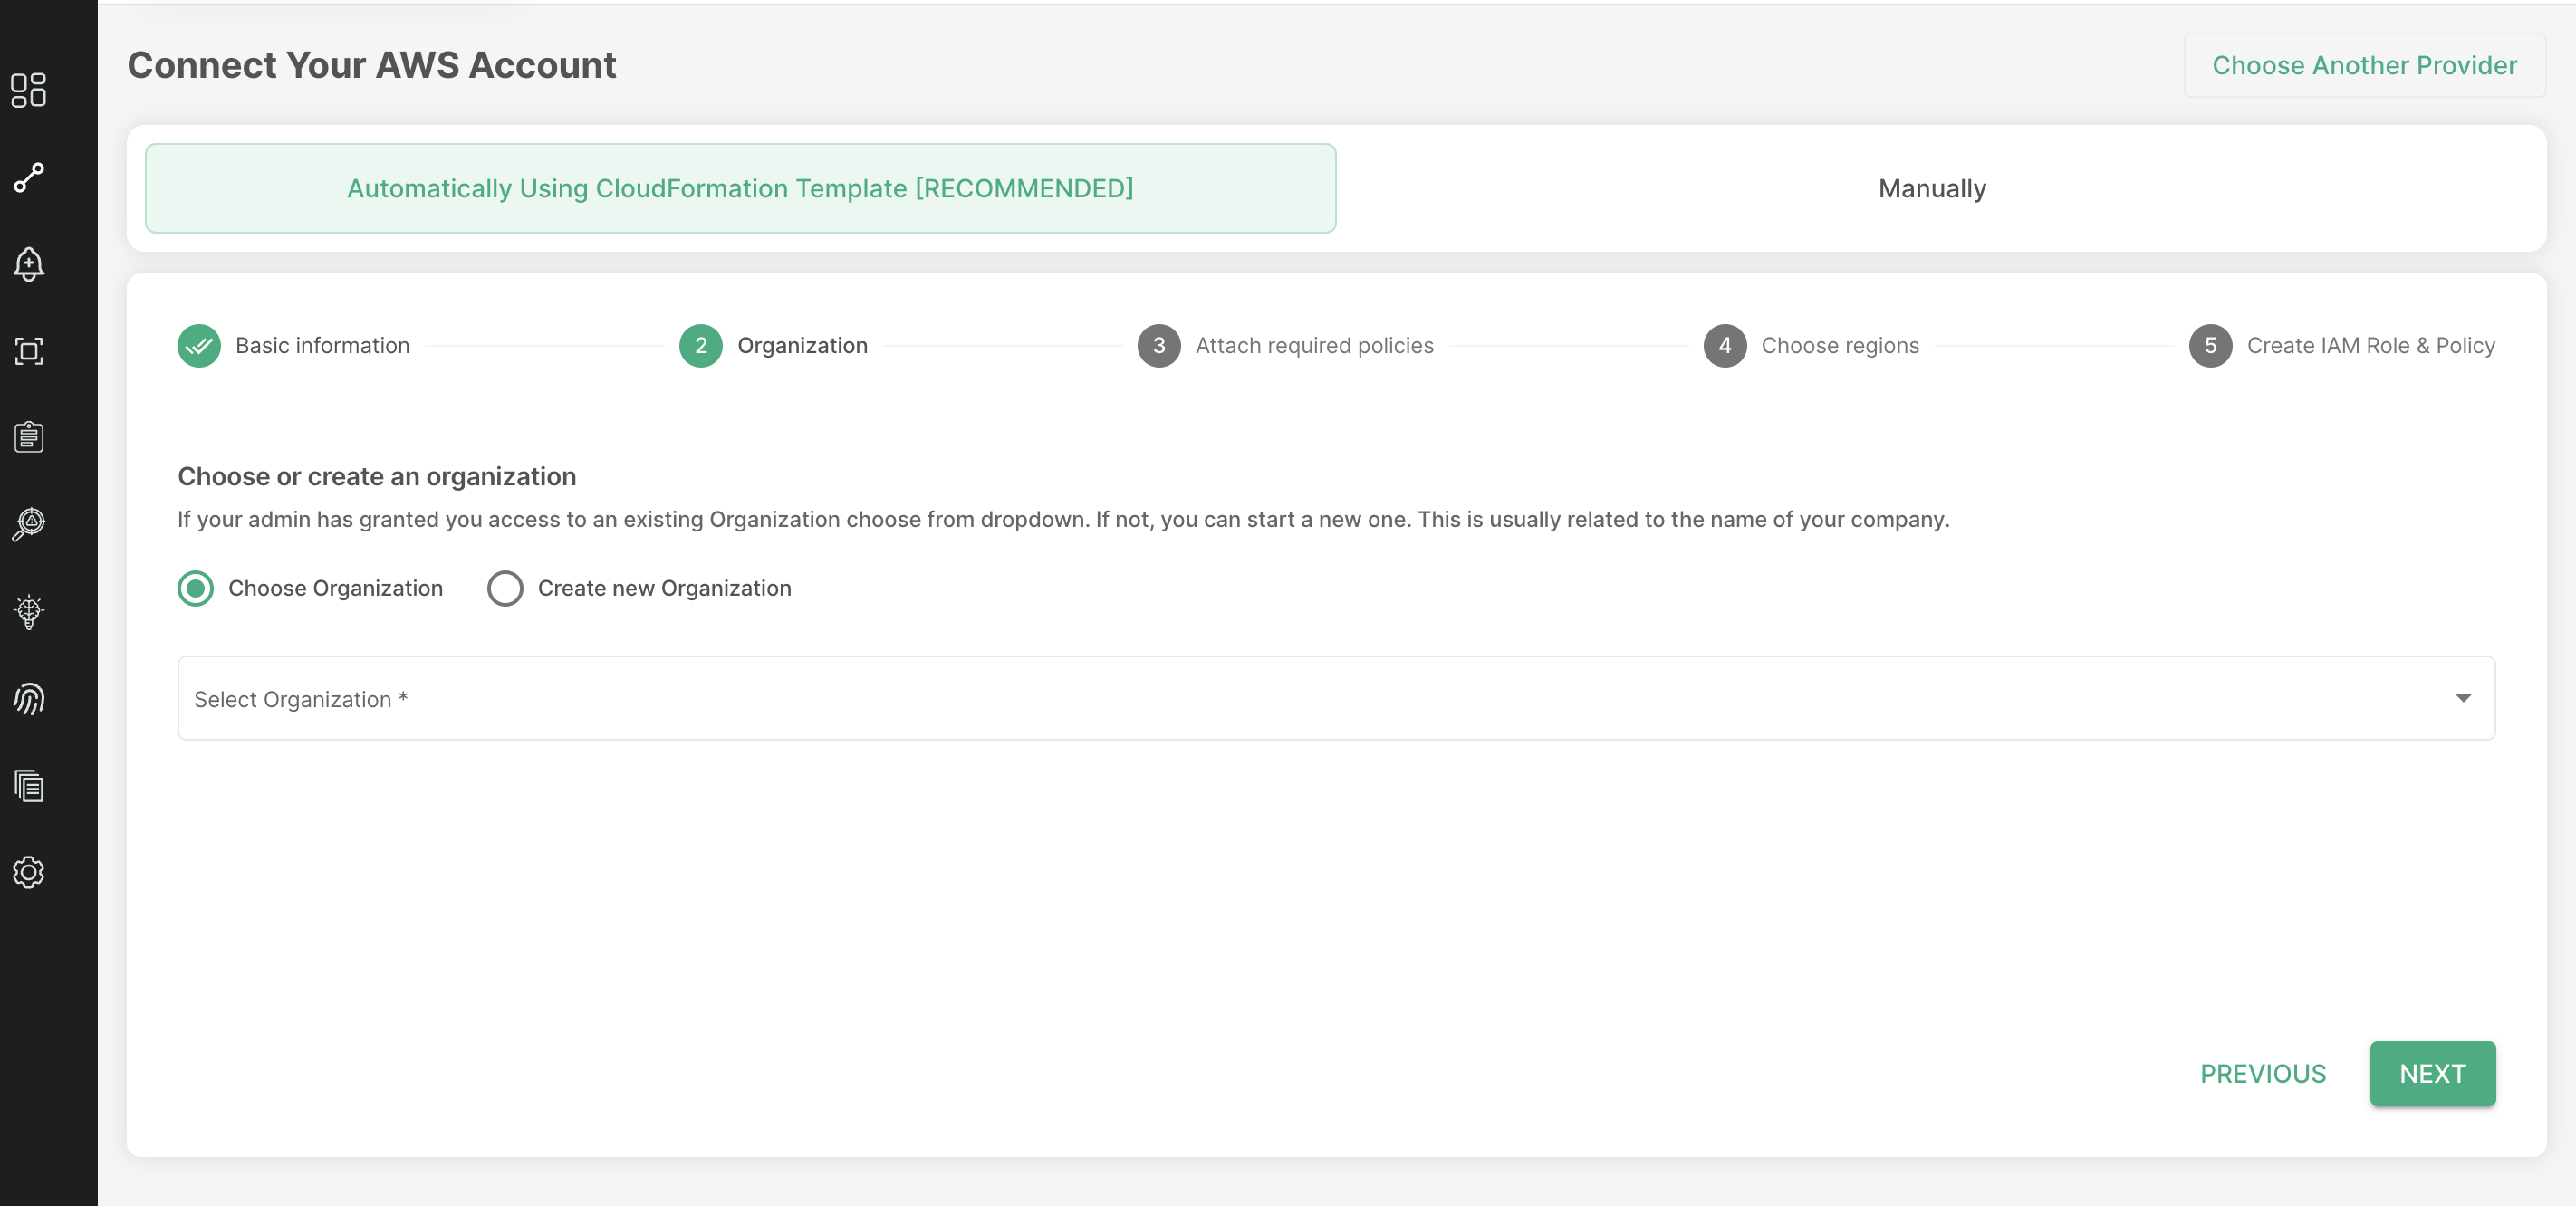Viewport: 2576px width, 1206px height.
Task: Open the lightbulb insights sidebar icon
Action: point(29,611)
